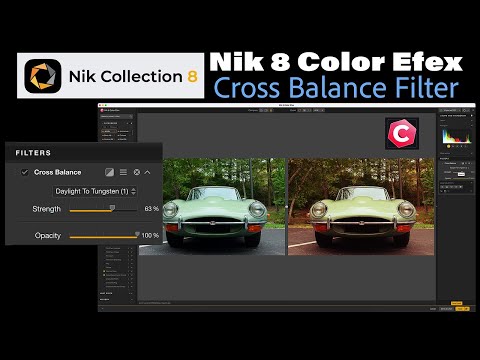Open the control points mask icon for Cross Balance
480x360 pixels.
109,172
